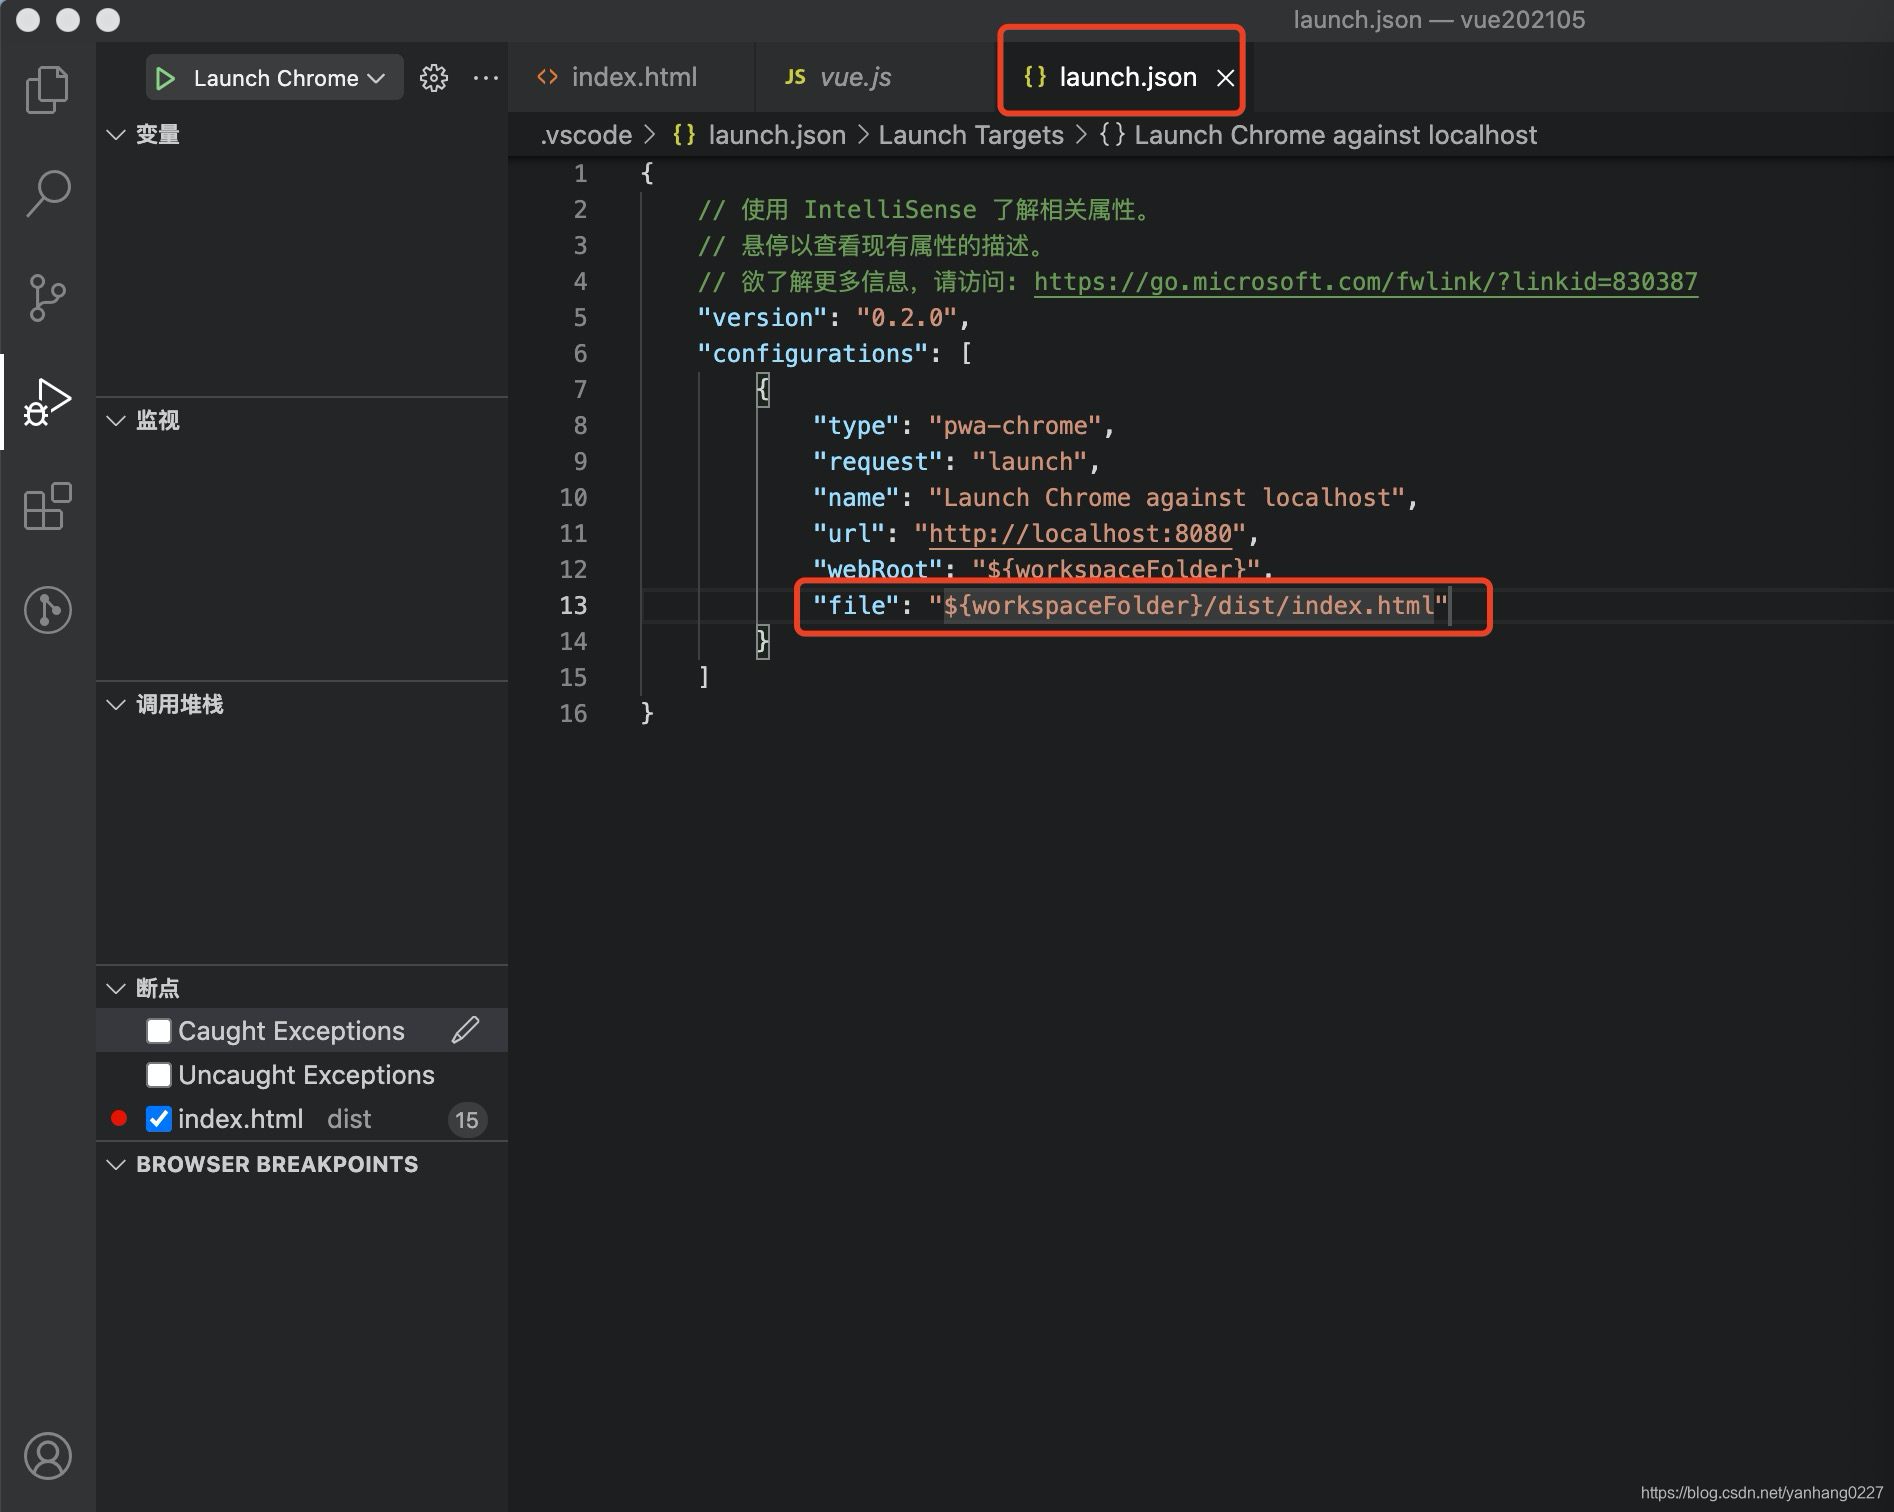Viewport: 1894px width, 1512px height.
Task: Open the Source Control icon
Action: [46, 296]
